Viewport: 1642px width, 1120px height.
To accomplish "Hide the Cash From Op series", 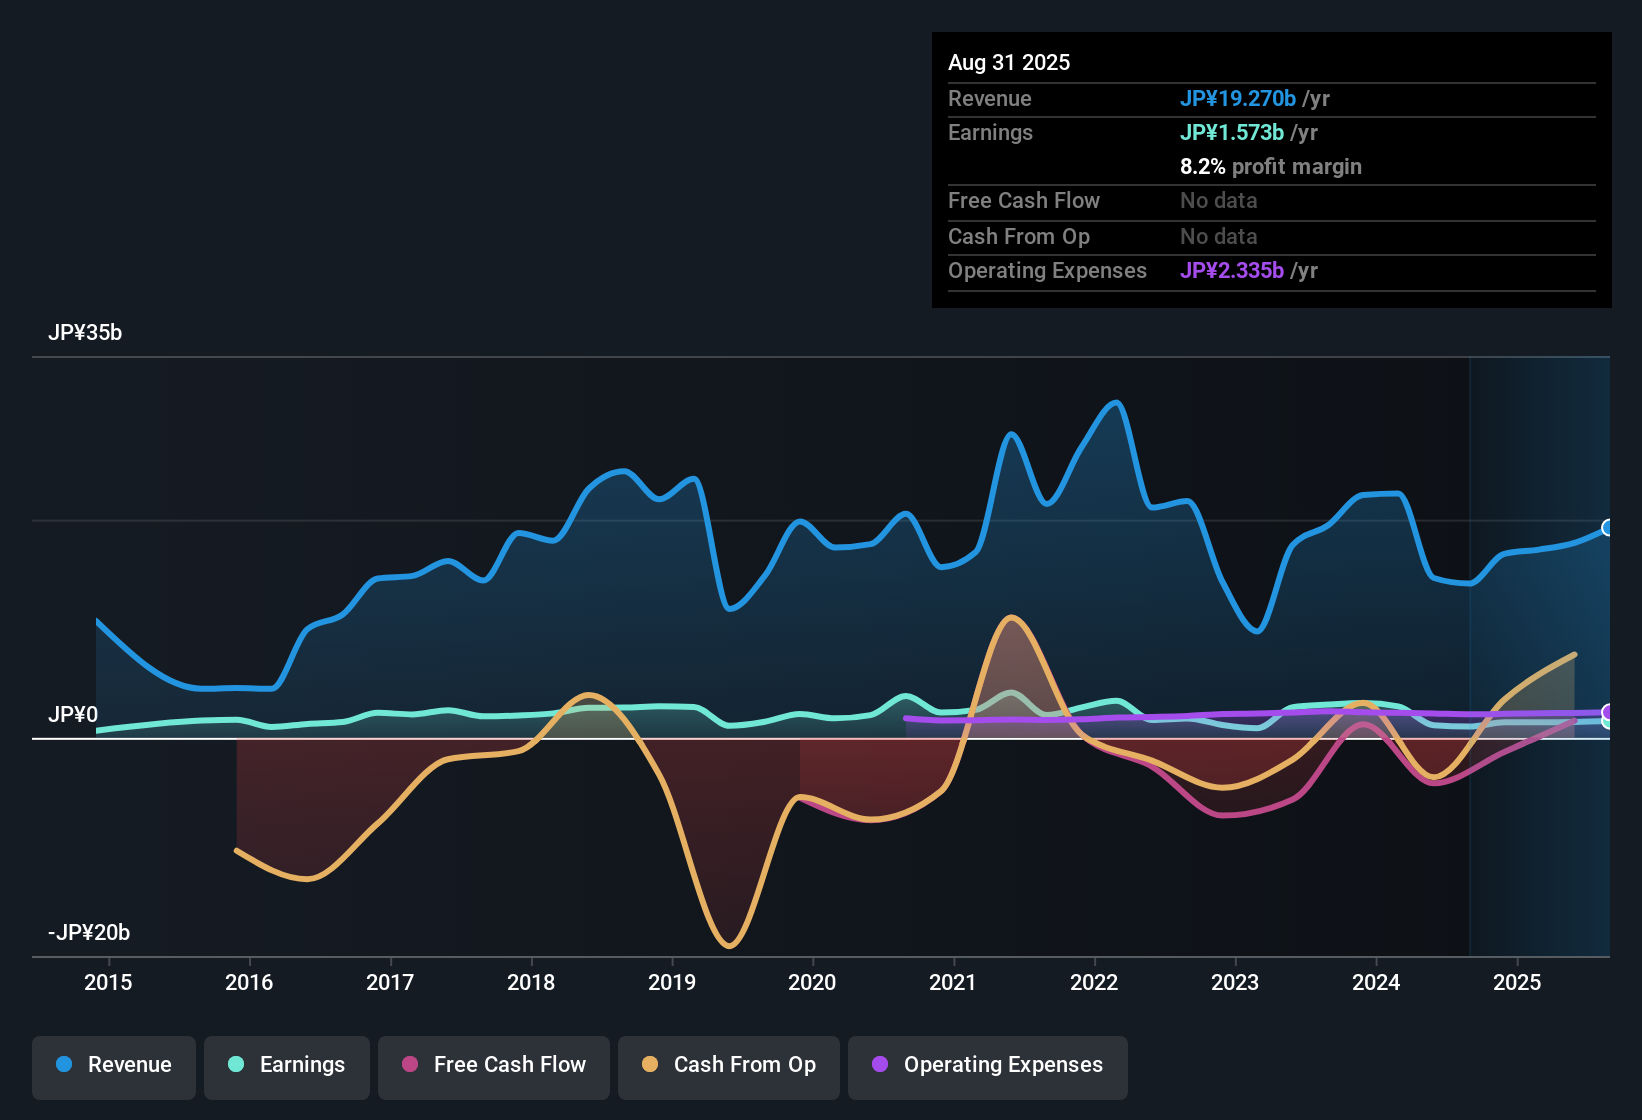I will coord(729,1066).
